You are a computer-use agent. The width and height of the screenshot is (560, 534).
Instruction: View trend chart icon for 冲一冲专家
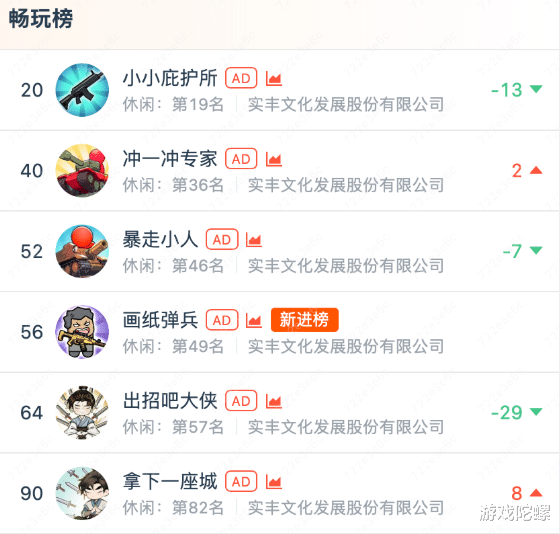point(274,159)
